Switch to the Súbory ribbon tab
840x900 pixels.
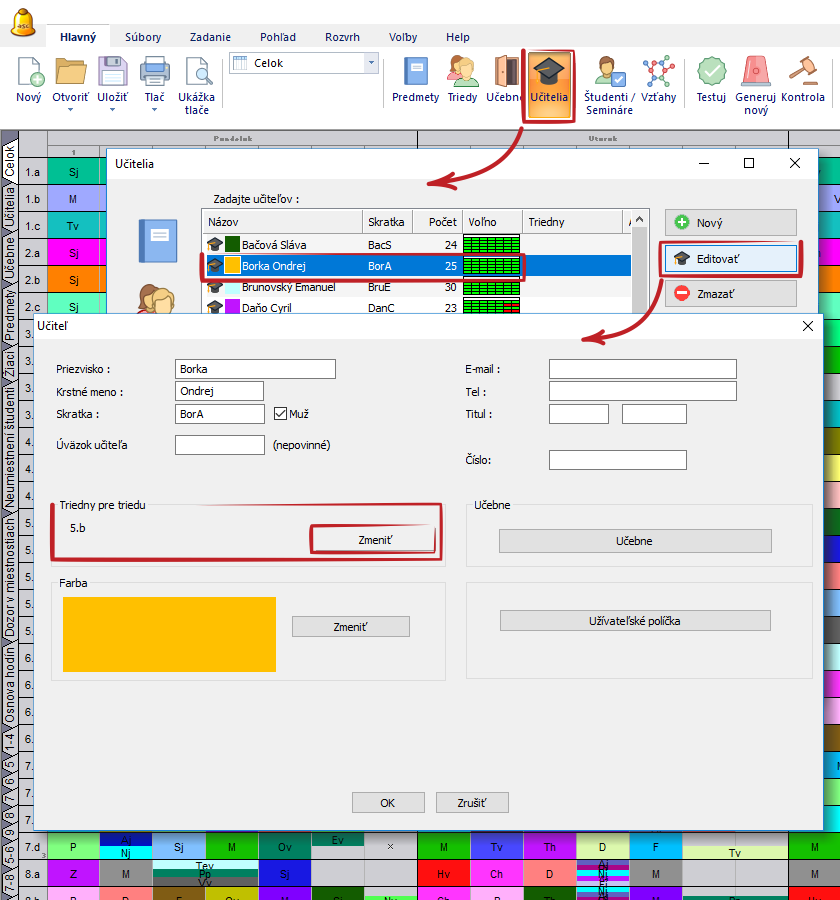point(143,37)
